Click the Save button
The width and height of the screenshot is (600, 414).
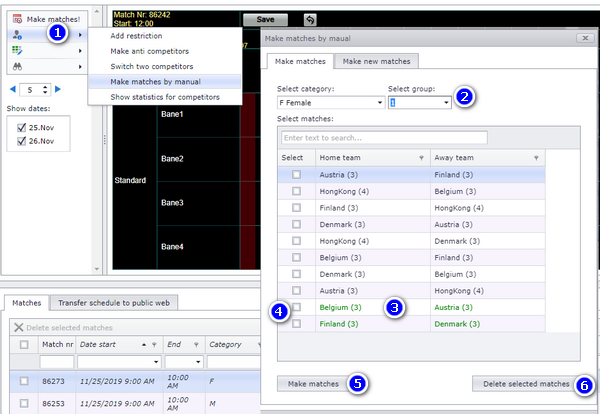point(265,20)
